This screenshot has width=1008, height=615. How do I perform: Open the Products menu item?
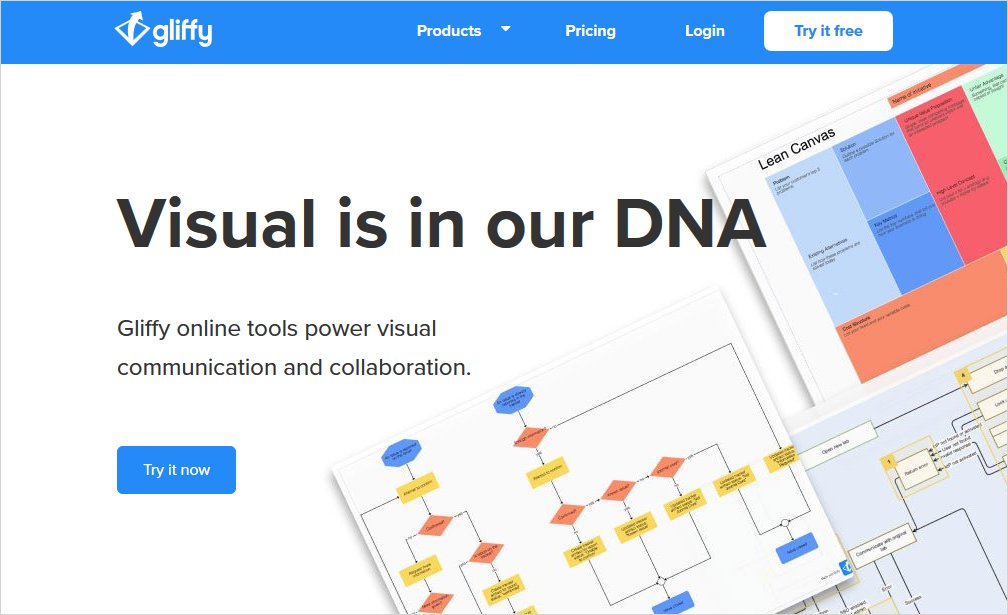tap(448, 31)
